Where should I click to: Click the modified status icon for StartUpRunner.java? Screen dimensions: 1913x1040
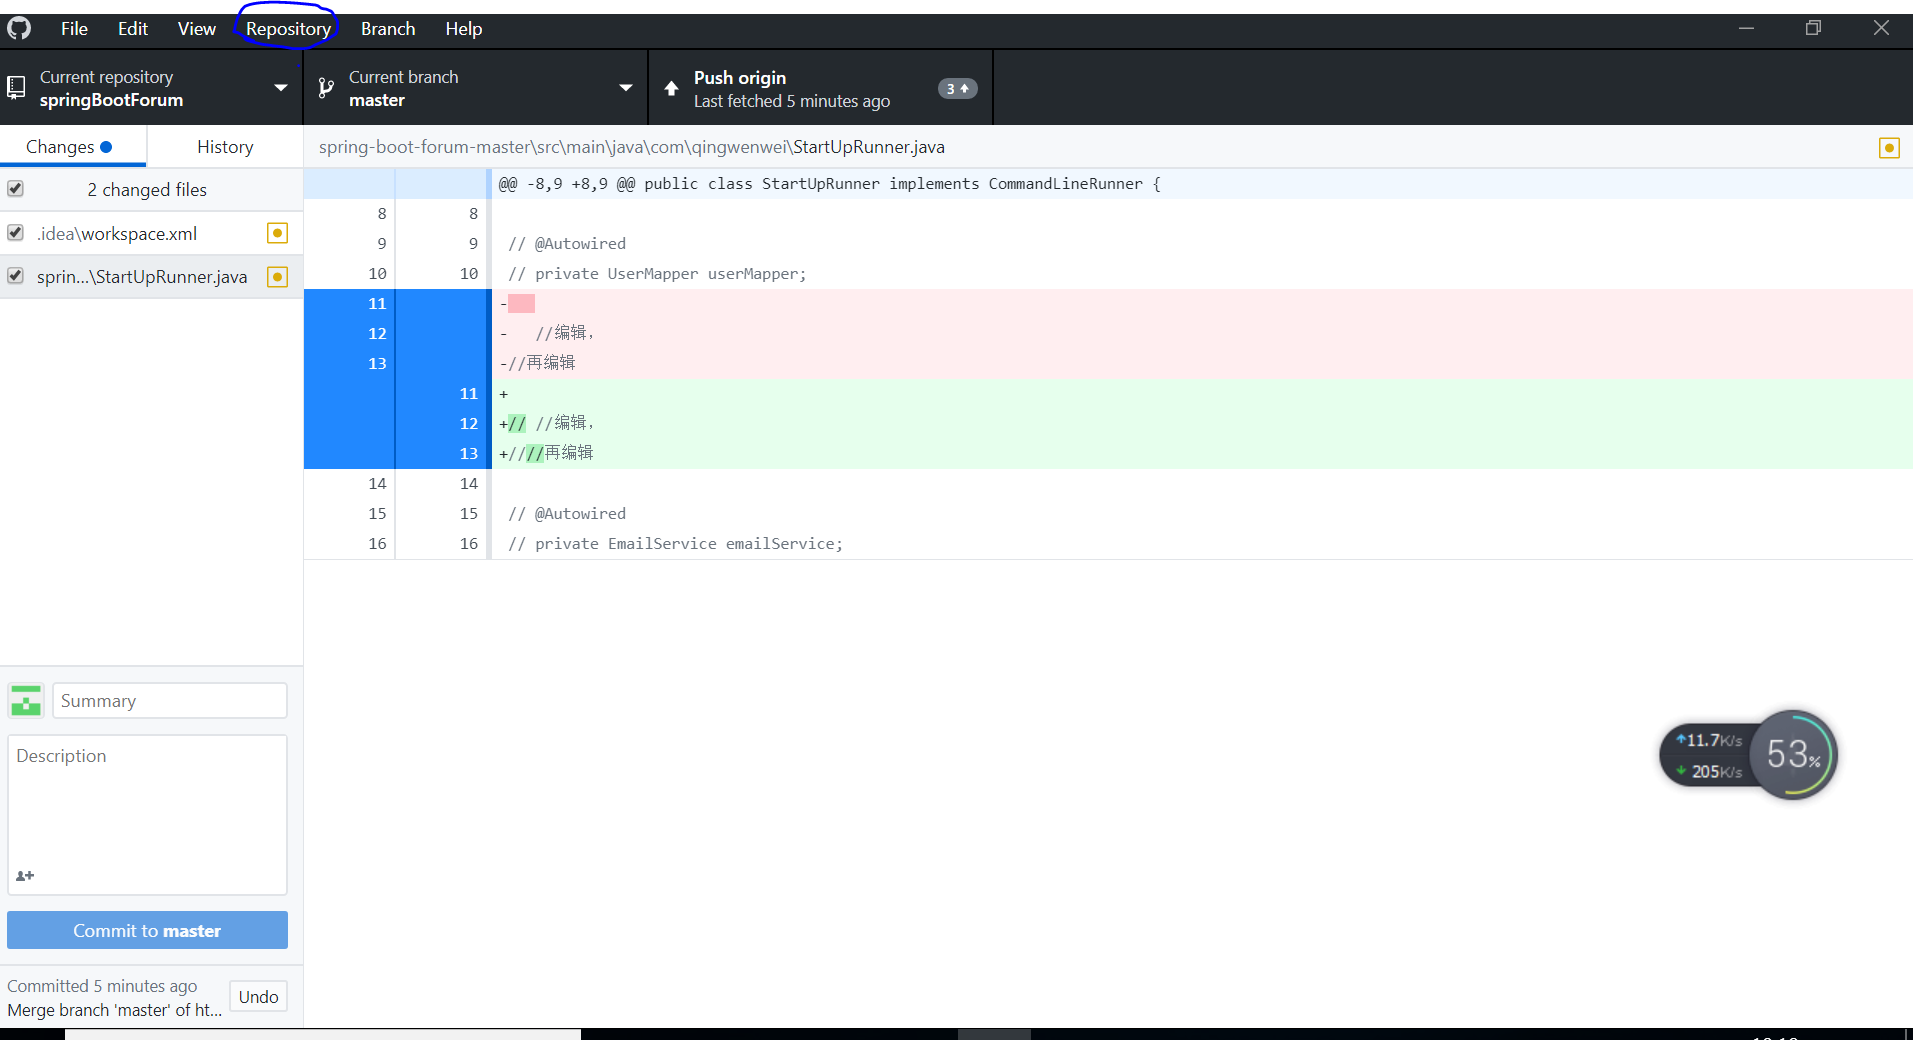tap(278, 277)
